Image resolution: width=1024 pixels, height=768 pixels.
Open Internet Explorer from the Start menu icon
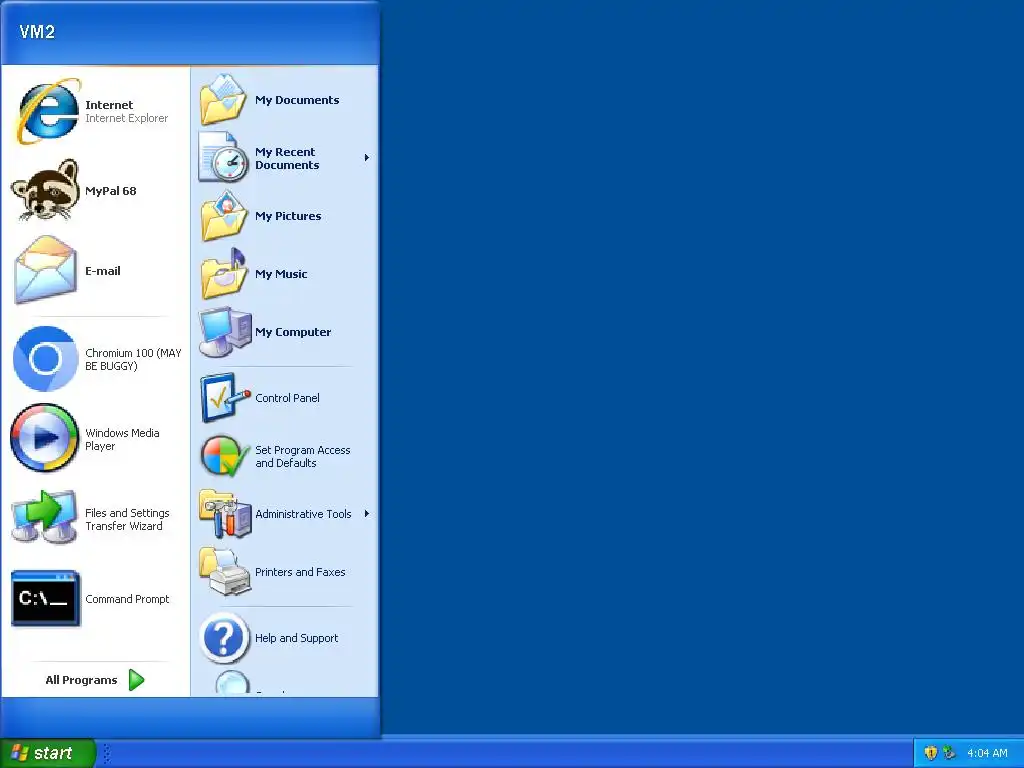[49, 111]
